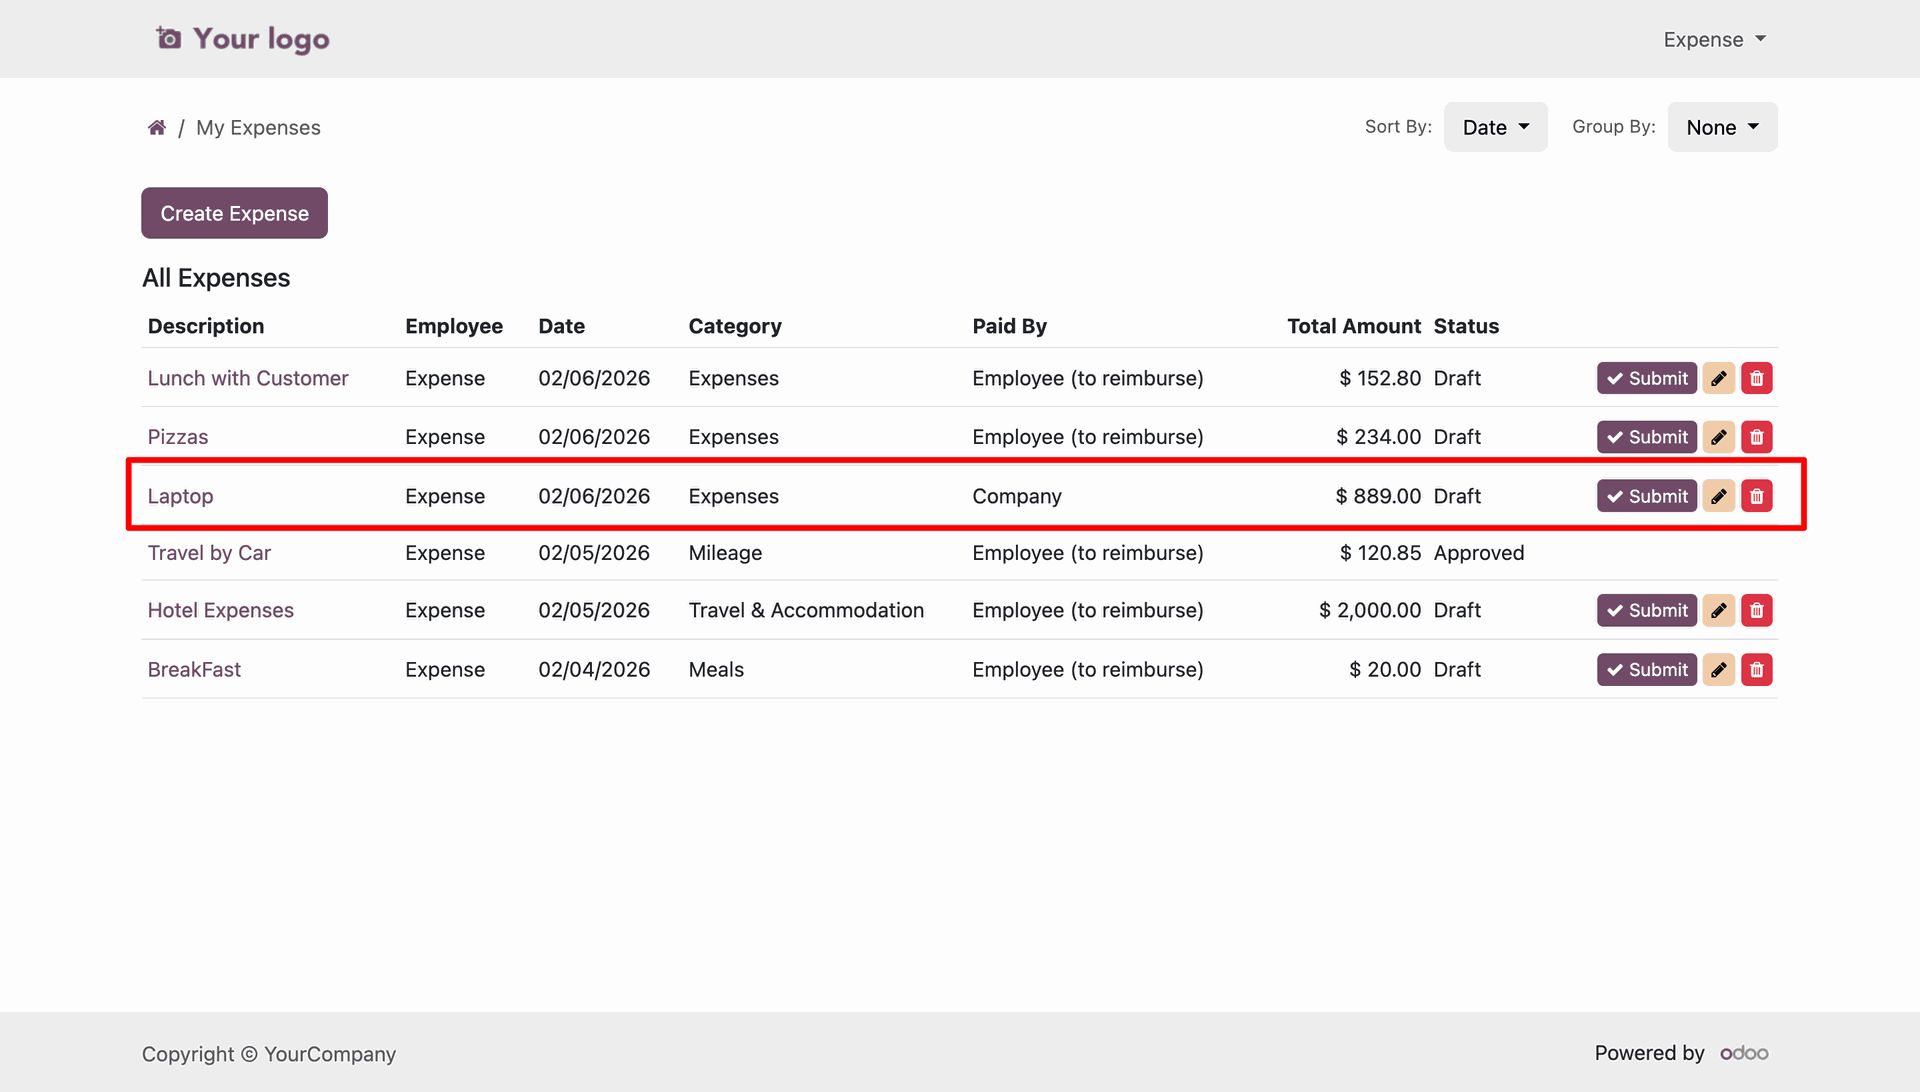The width and height of the screenshot is (1920, 1092).
Task: Delete the Laptop expense
Action: (1757, 496)
